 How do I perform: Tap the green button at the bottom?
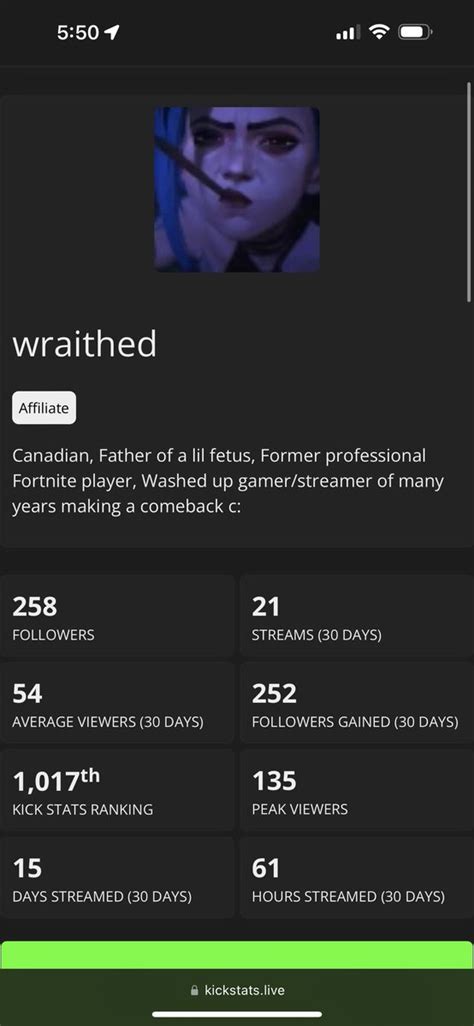(237, 955)
